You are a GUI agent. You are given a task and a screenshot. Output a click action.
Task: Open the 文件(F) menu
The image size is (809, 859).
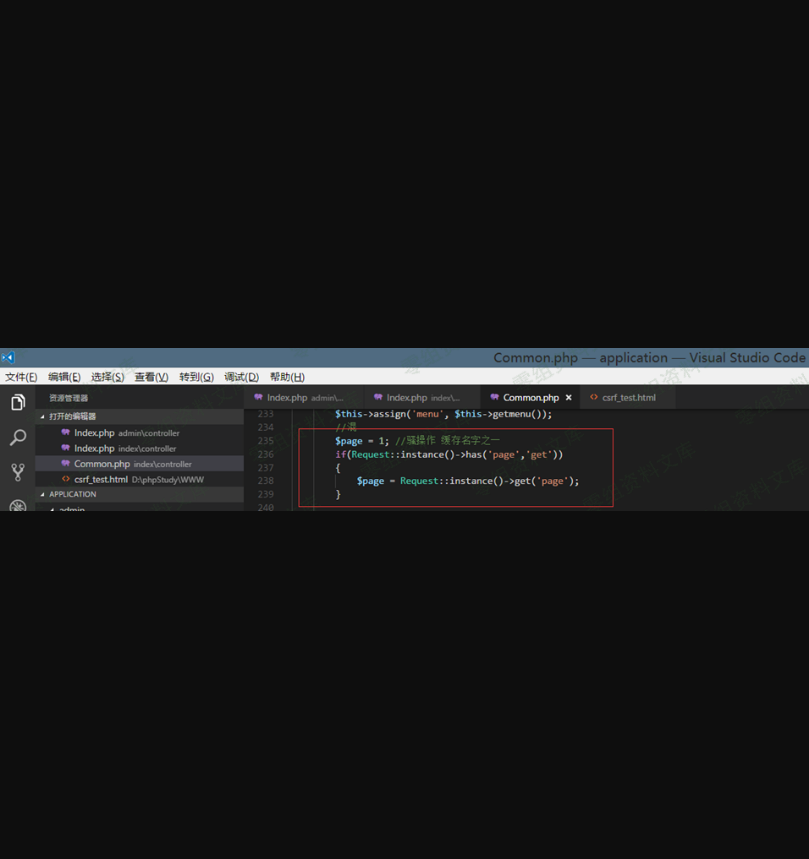pyautogui.click(x=21, y=377)
